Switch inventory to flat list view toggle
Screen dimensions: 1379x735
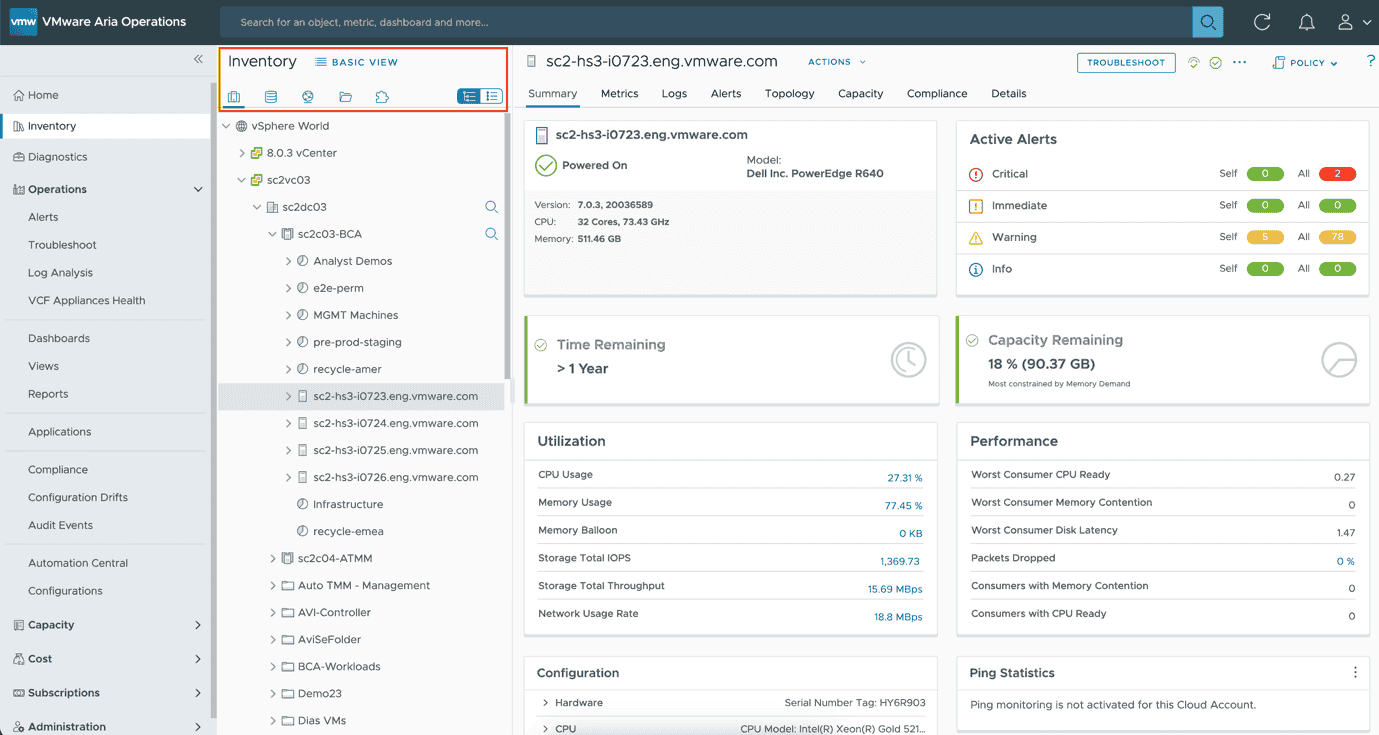coord(491,97)
